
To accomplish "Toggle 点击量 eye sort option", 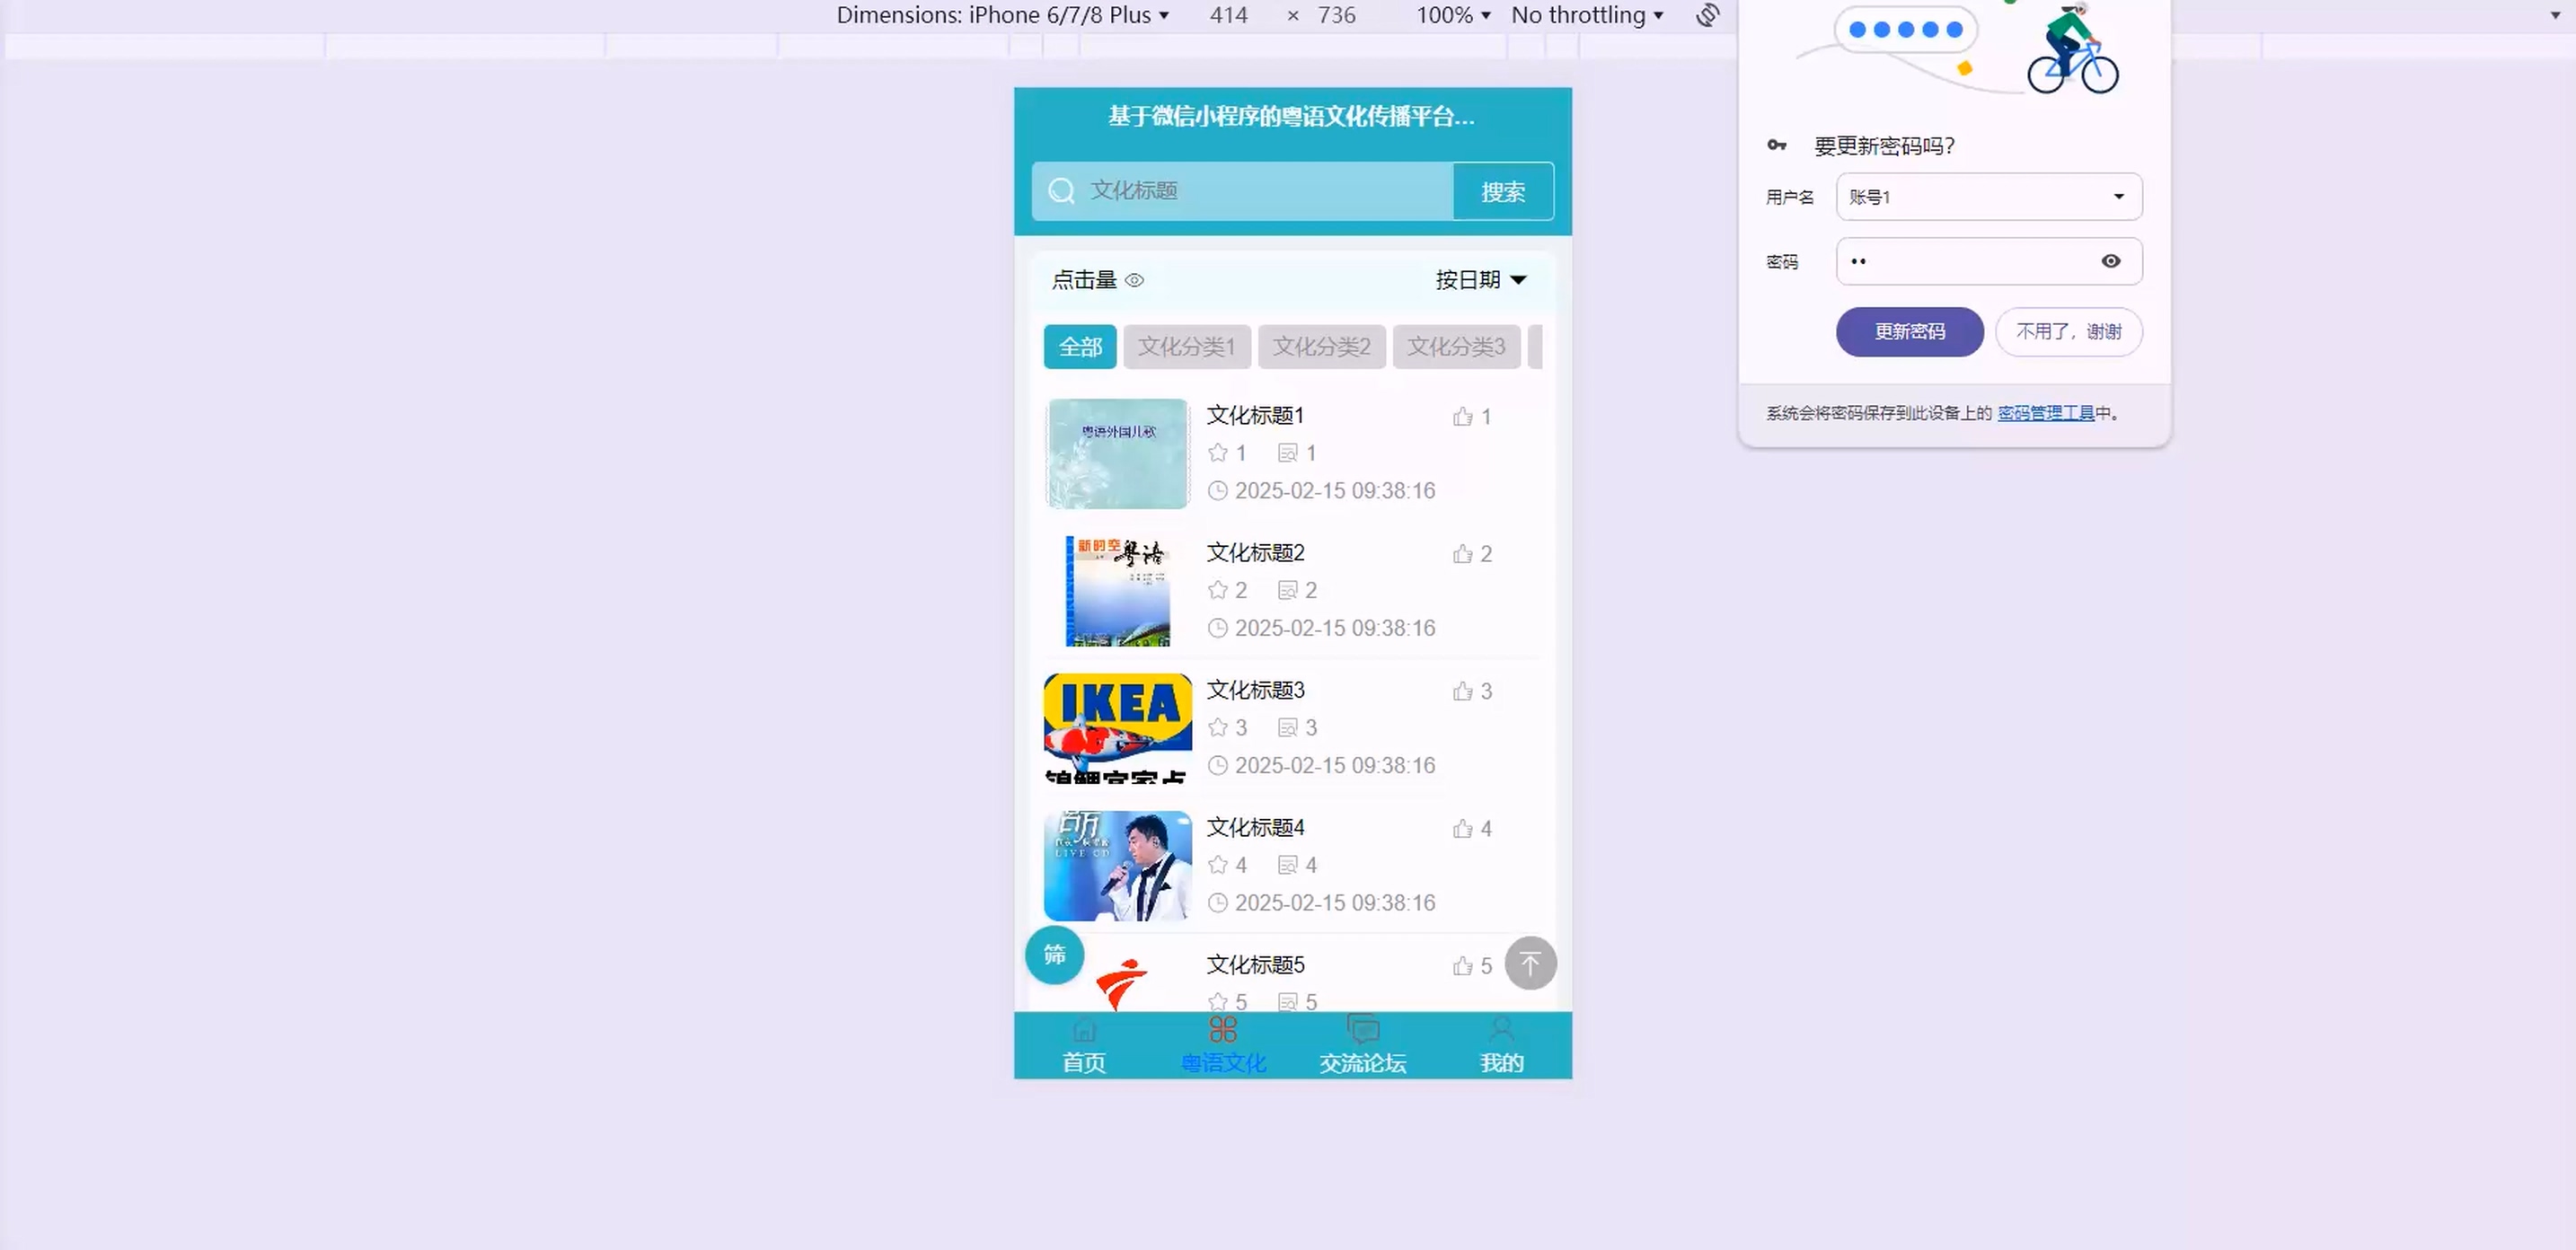I will (x=1097, y=280).
